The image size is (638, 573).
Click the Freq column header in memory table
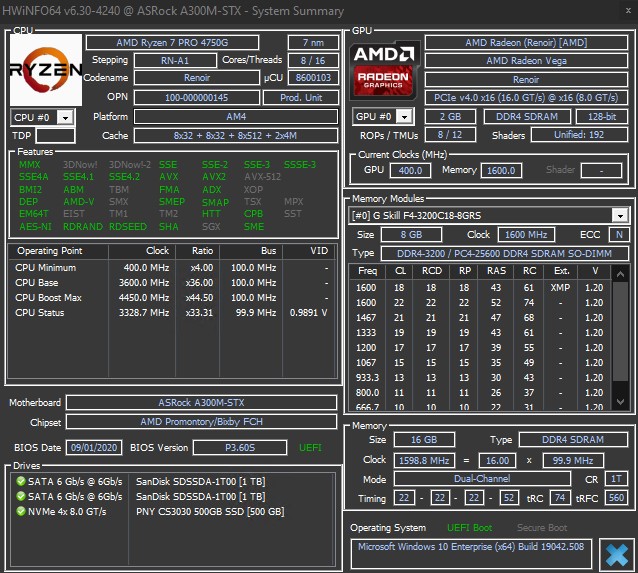367,271
